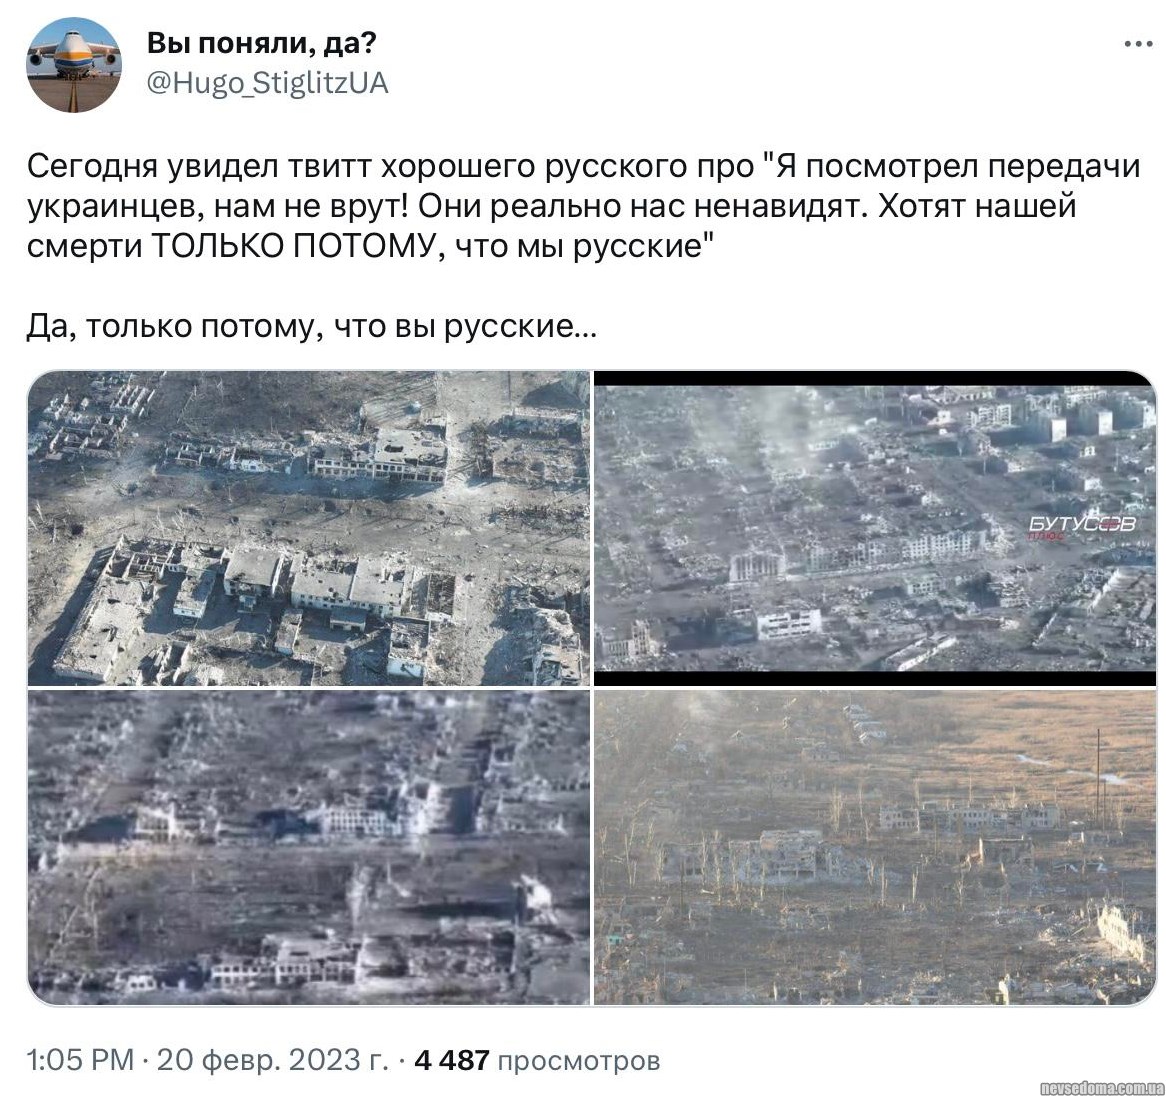Click the 1:05 PM timestamp
Screen dimensions: 1166x1097
80,1060
